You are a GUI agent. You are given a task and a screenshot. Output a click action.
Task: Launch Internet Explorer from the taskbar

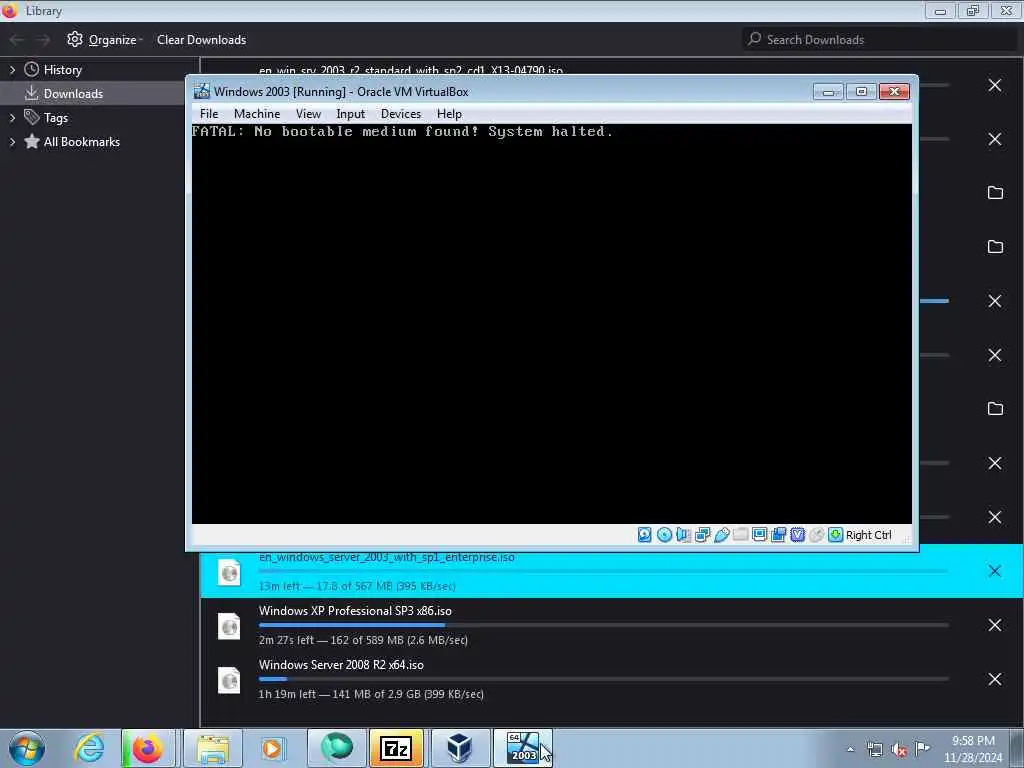89,748
